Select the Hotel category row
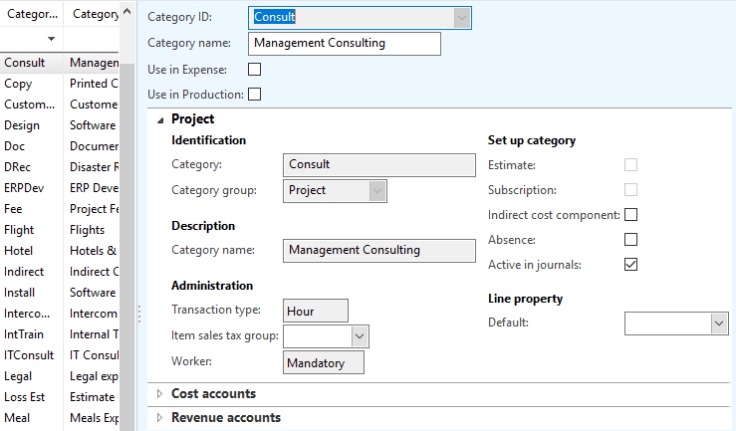736x431 pixels. [30, 251]
